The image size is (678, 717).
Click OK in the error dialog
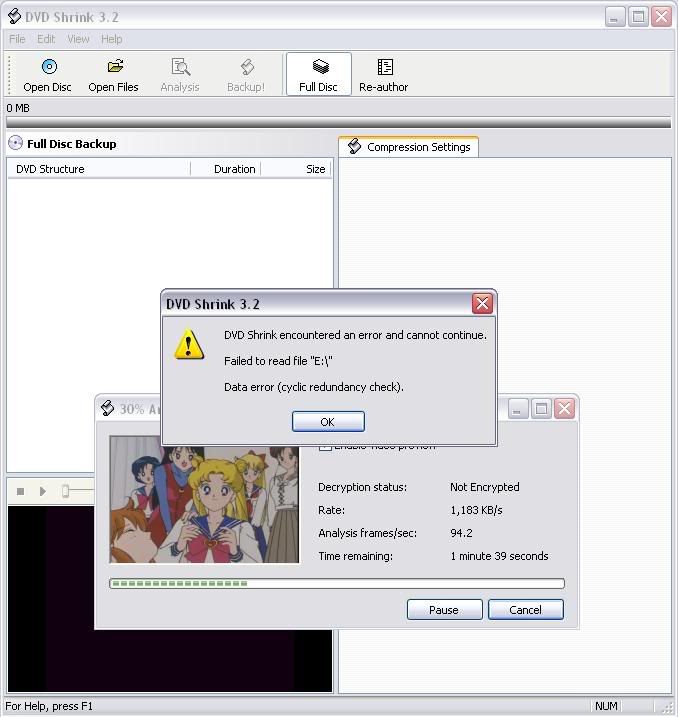pos(328,422)
